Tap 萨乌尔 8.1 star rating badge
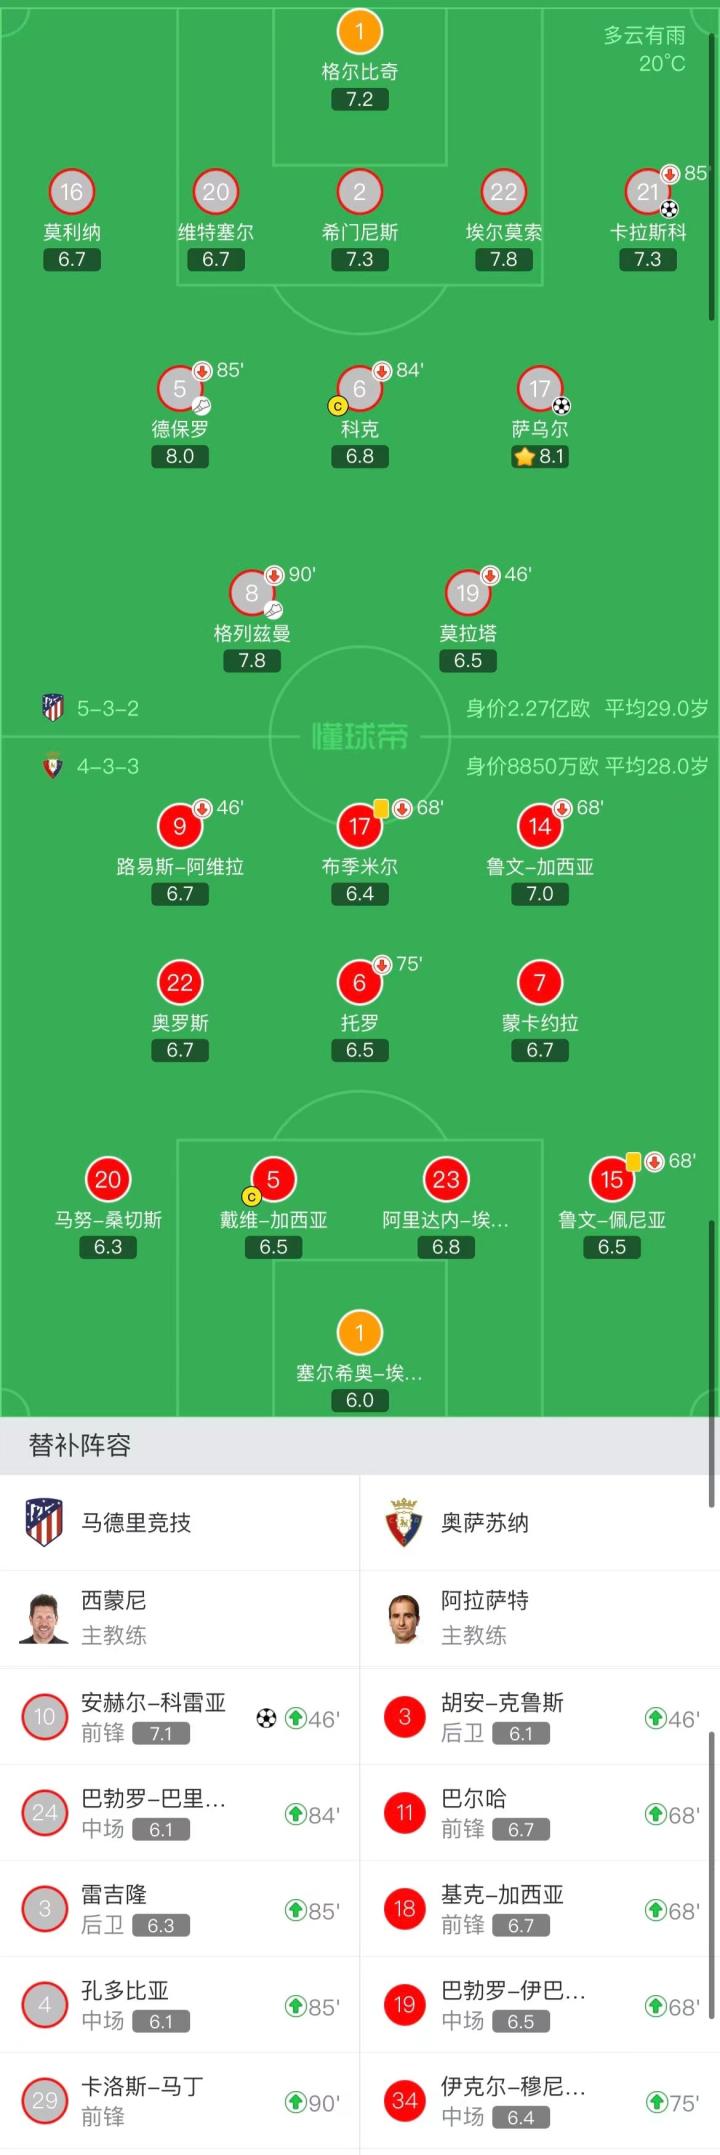720x2155 pixels. click(539, 457)
